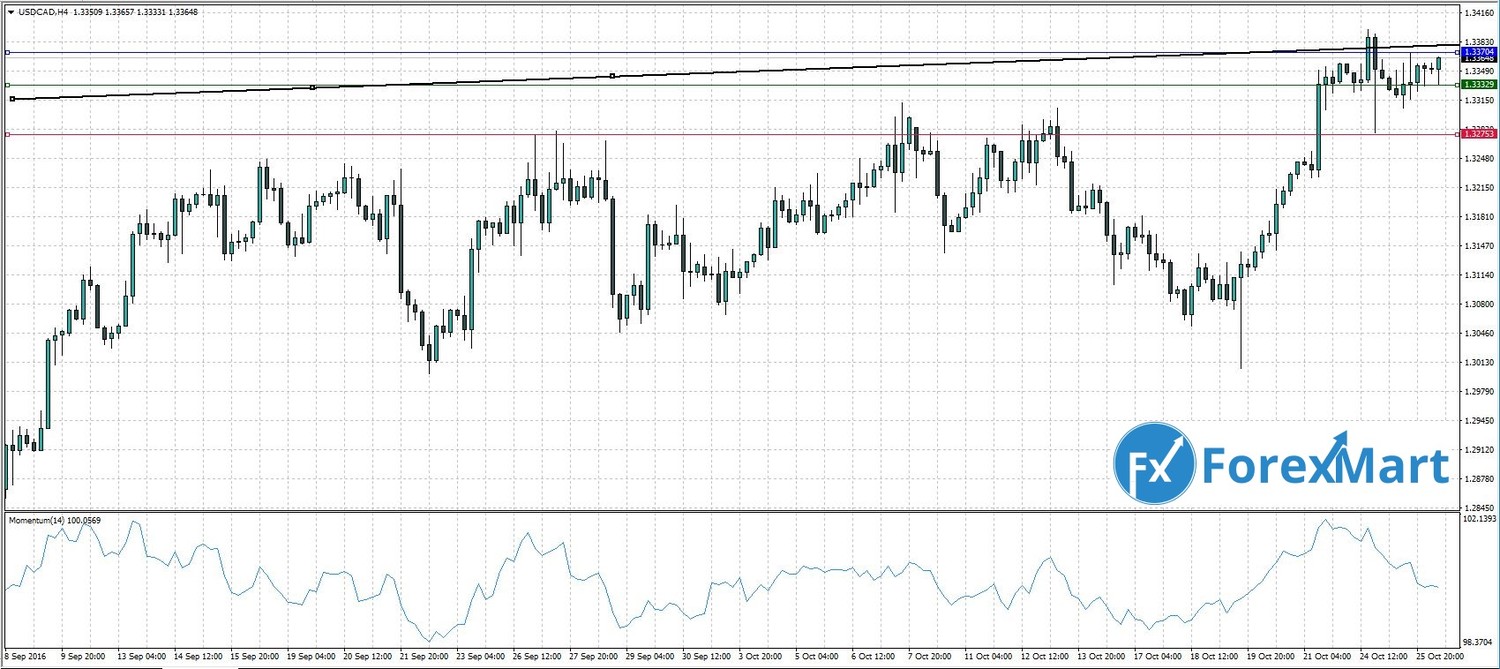Click the blue 1.33704 price label
The image size is (1500, 669).
pos(1477,50)
